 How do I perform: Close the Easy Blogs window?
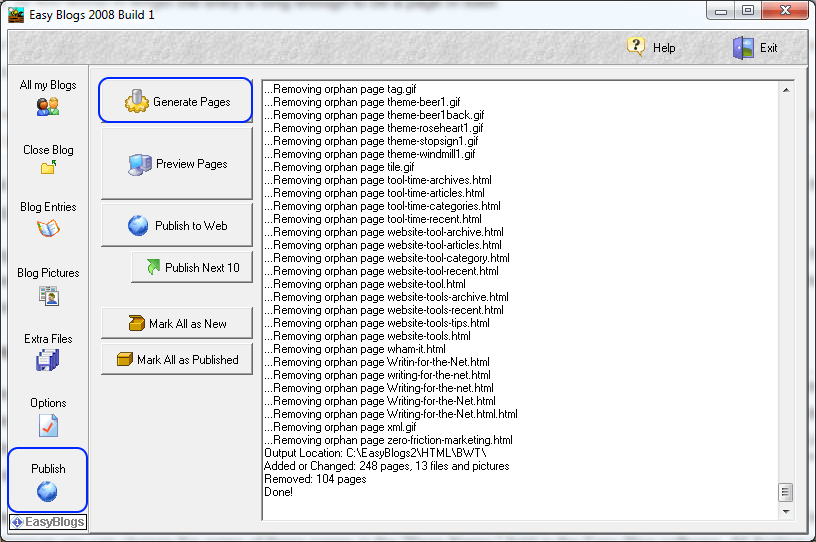pos(785,11)
